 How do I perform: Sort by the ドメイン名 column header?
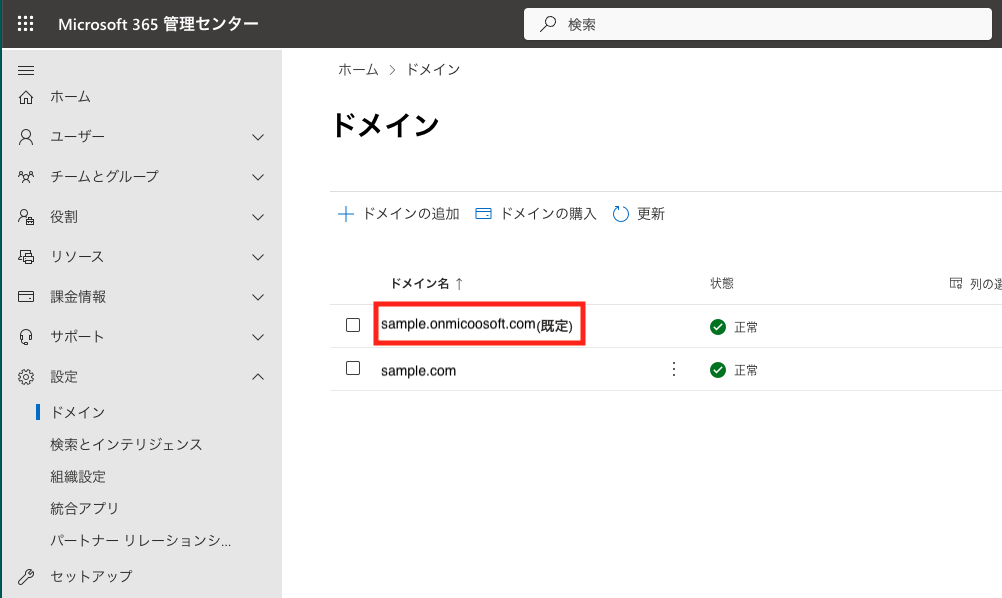coord(420,284)
